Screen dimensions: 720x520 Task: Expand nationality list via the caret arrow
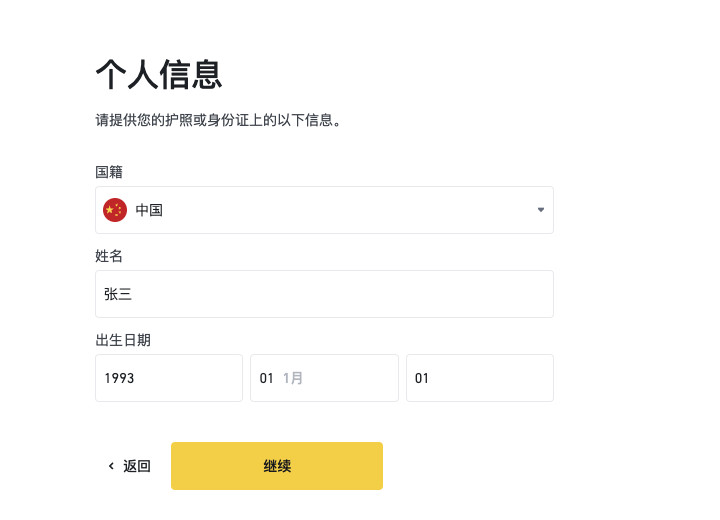[x=541, y=210]
